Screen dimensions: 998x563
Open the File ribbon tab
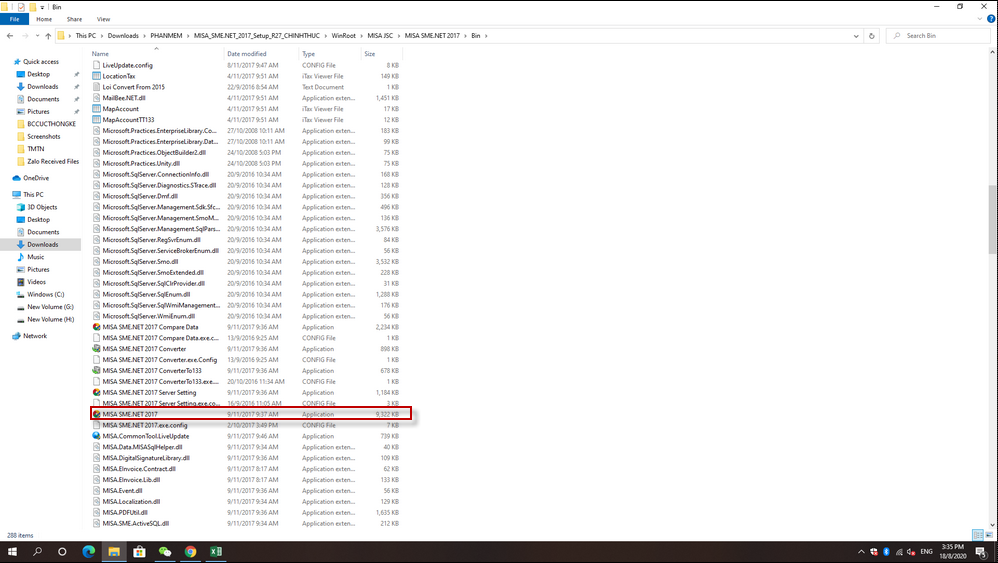pos(14,19)
